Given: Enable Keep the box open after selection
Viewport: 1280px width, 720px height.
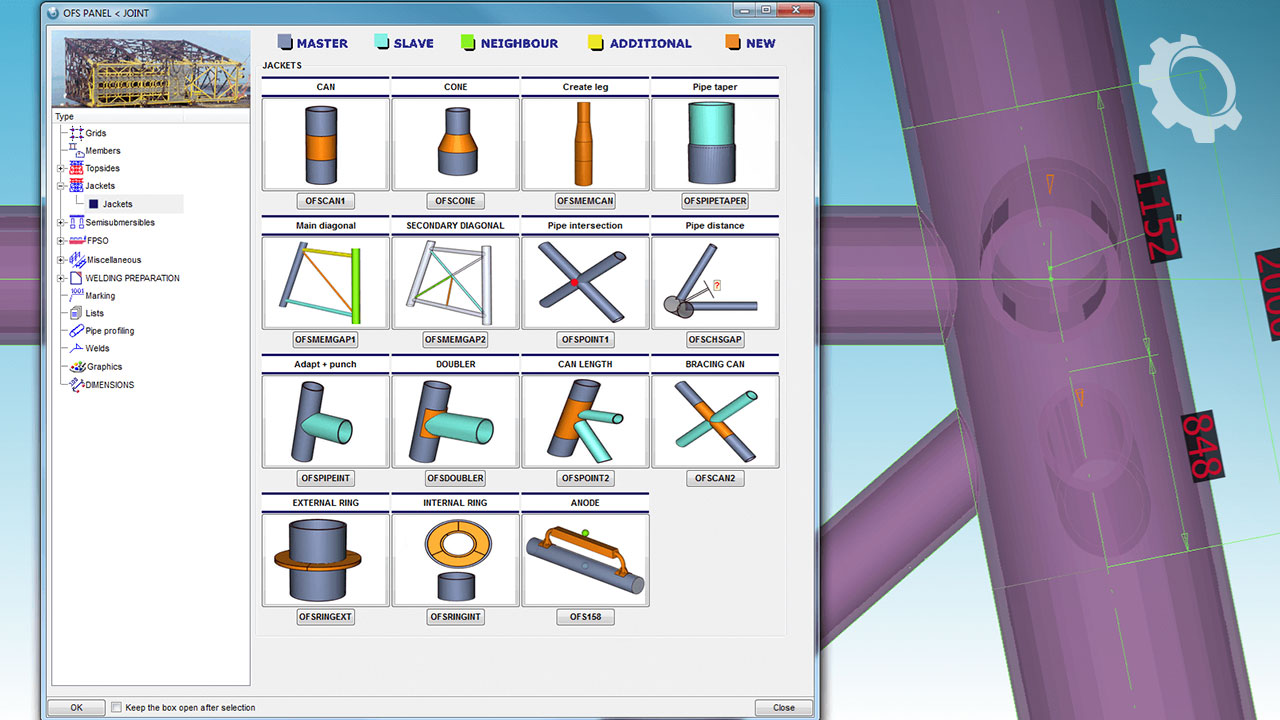Looking at the screenshot, I should [x=117, y=708].
